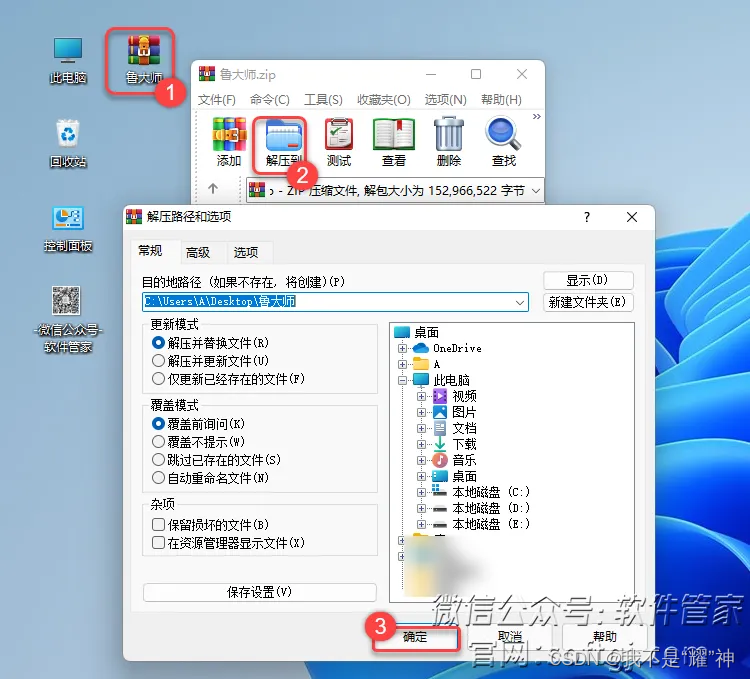Viewport: 750px width, 679px height.
Task: Select OneDrive cloud icon in folder tree
Action: [x=420, y=348]
